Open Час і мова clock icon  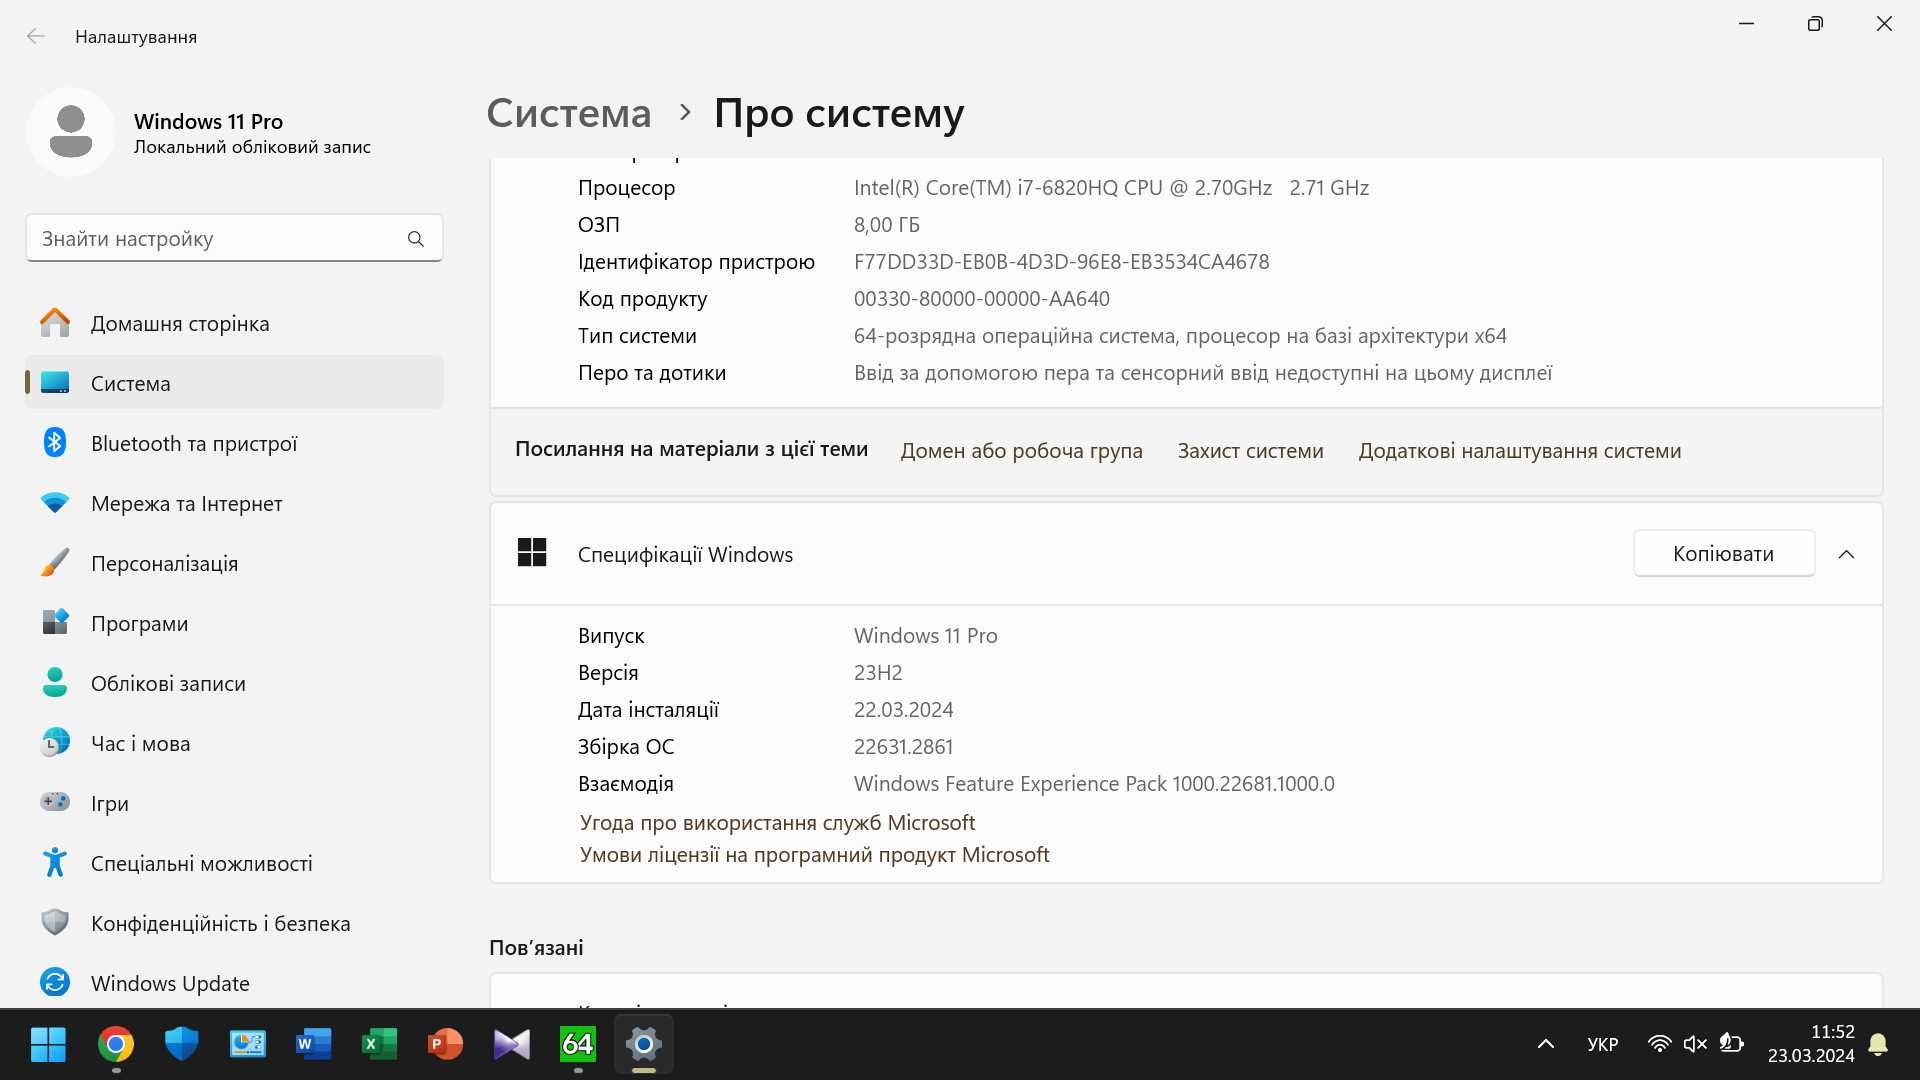point(55,742)
